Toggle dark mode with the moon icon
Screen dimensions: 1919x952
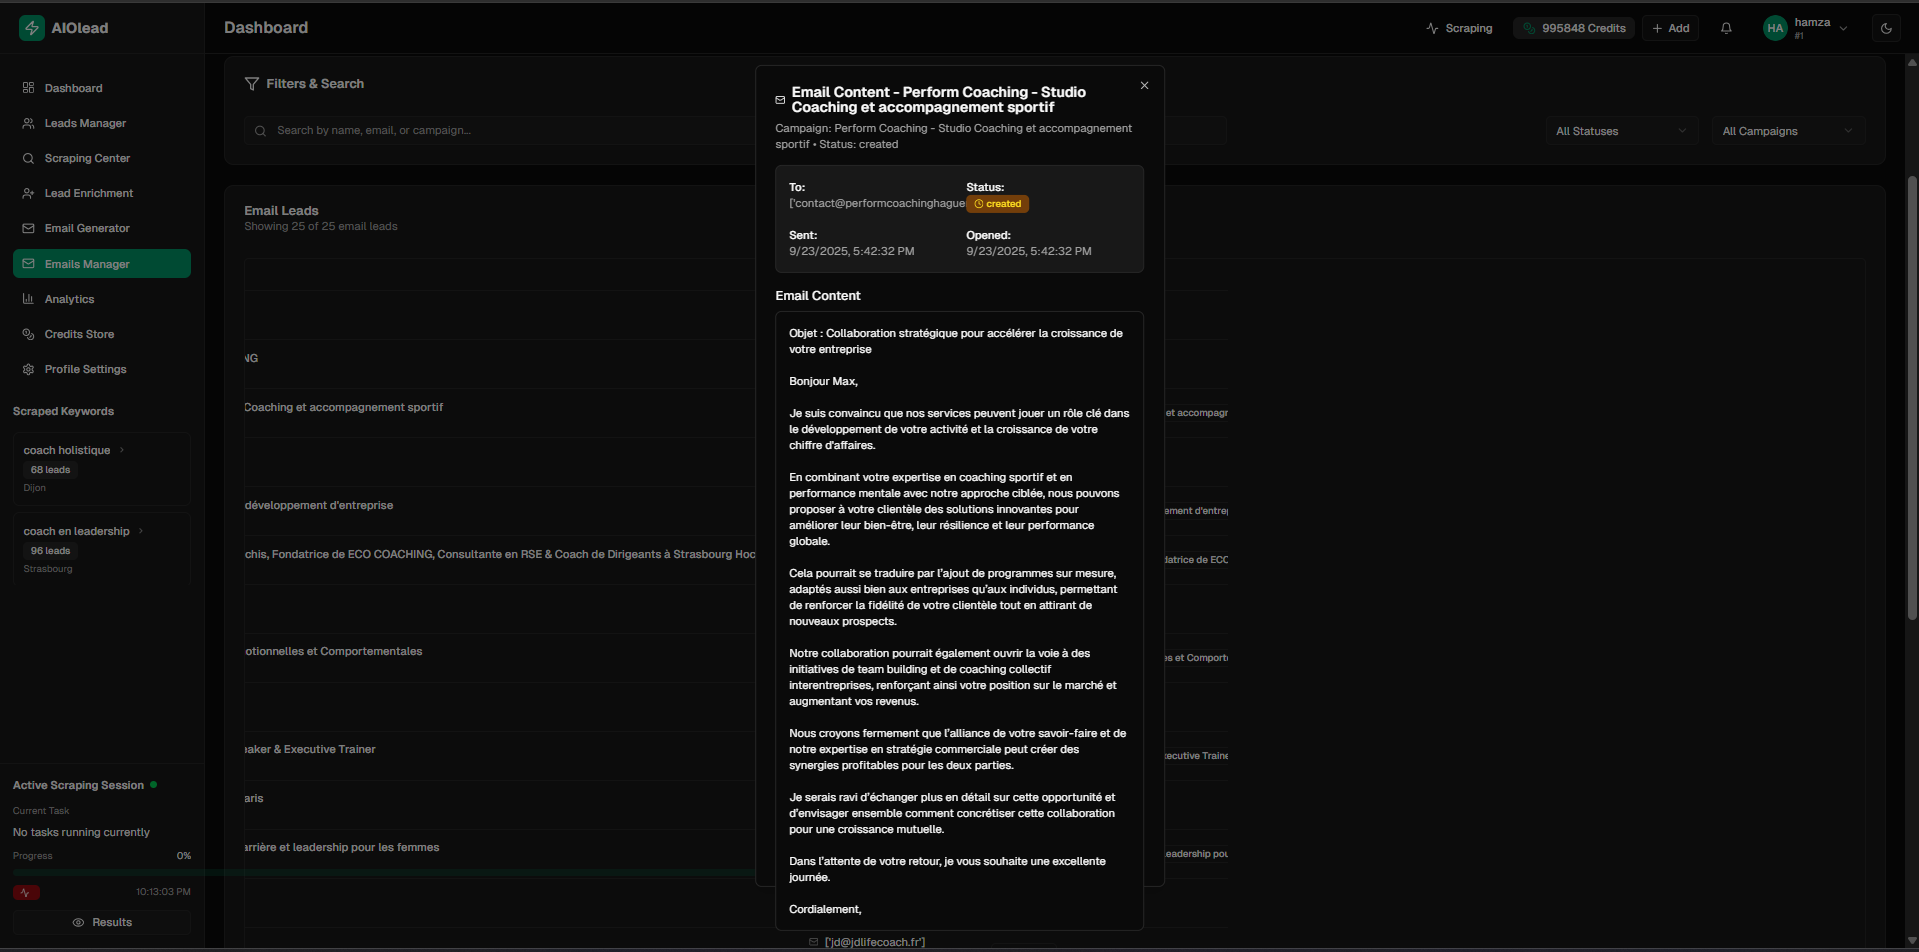click(x=1887, y=28)
